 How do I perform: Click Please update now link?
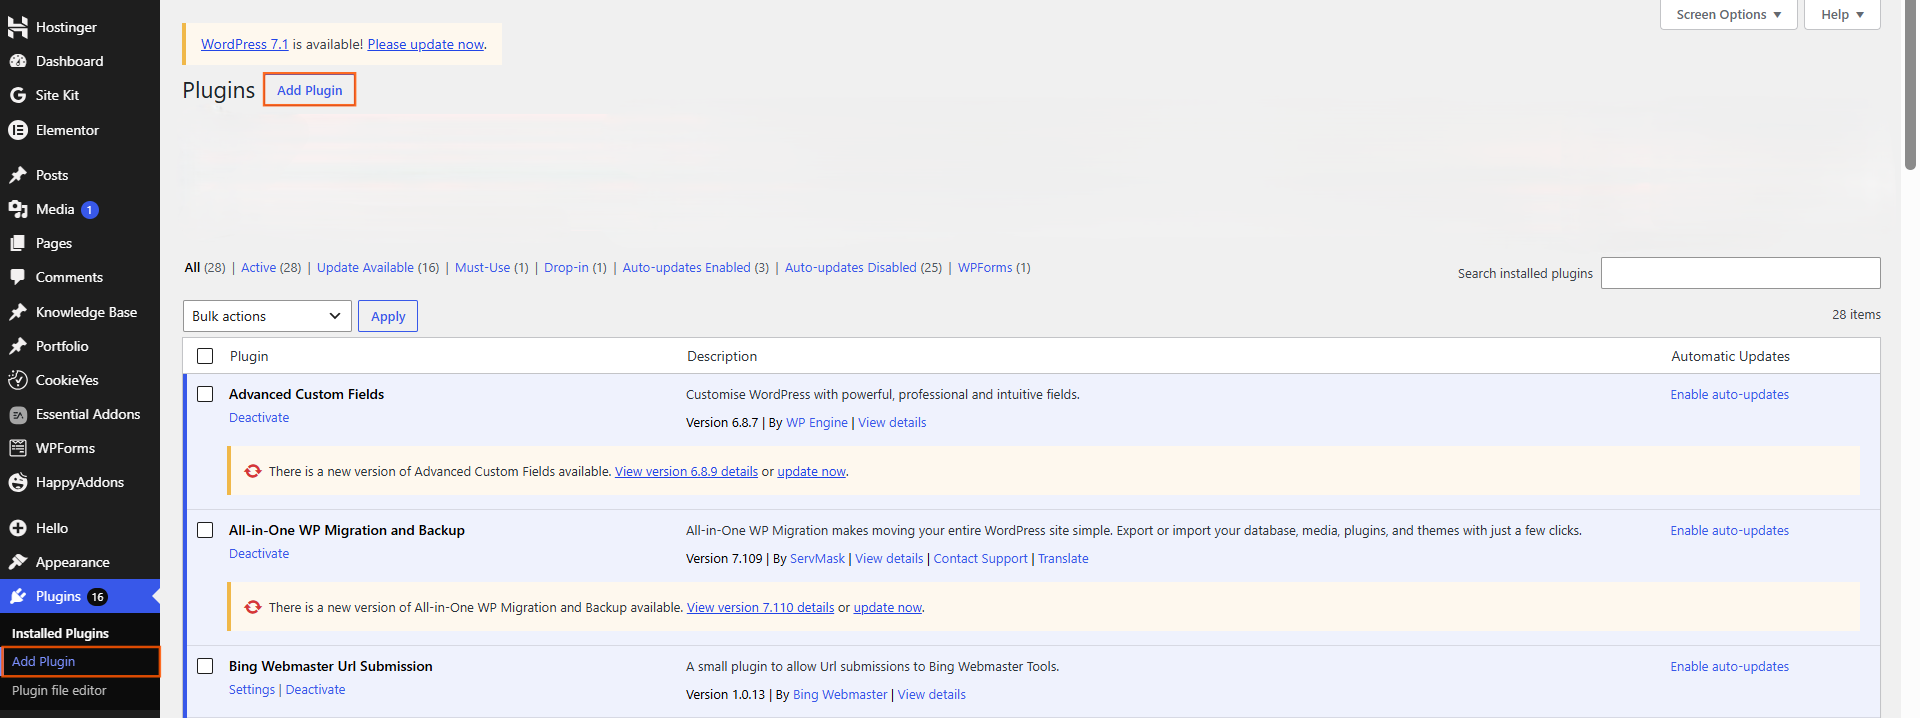(x=425, y=44)
